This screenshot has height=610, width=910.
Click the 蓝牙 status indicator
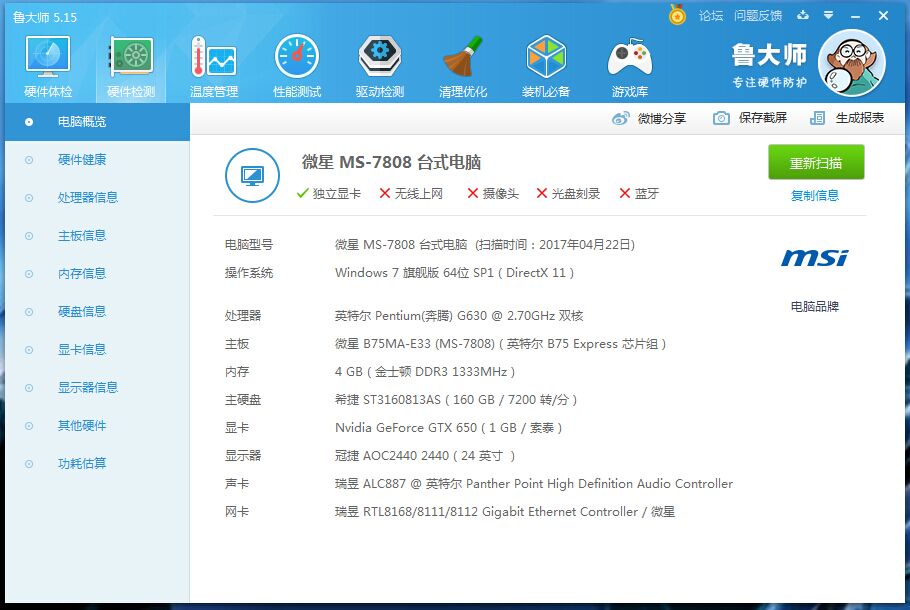coord(639,193)
